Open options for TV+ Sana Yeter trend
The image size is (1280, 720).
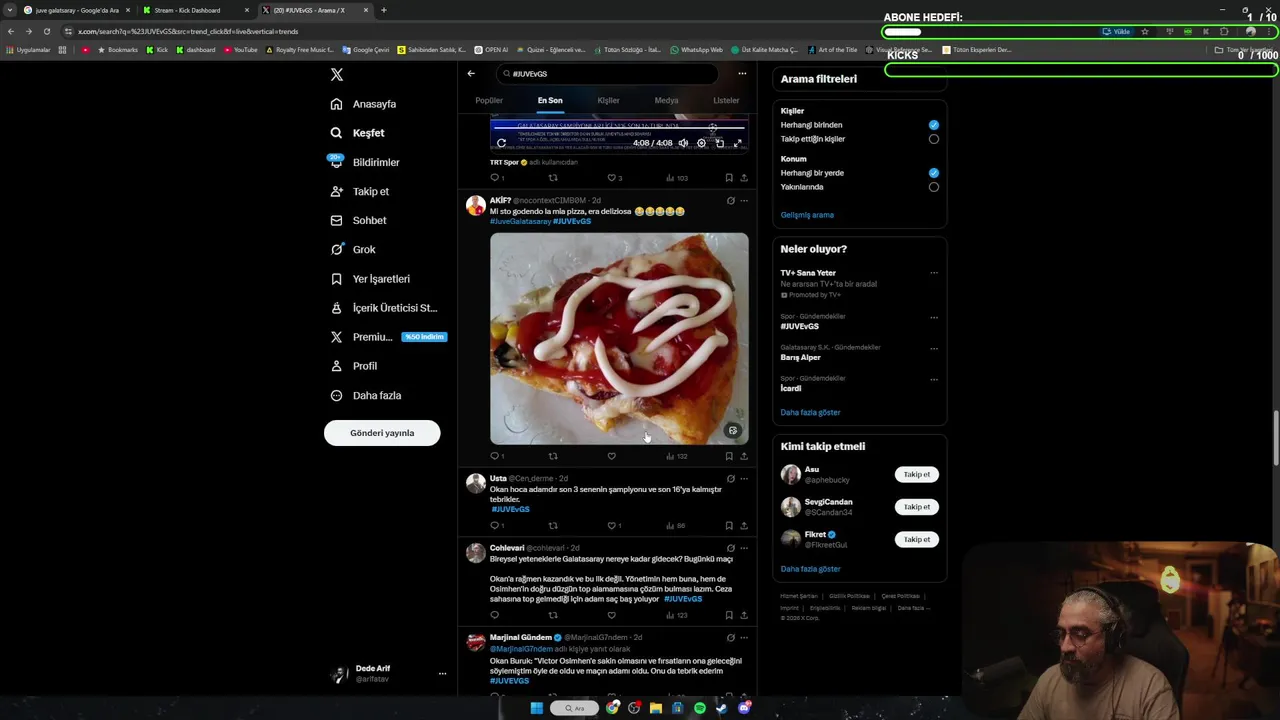coord(934,273)
